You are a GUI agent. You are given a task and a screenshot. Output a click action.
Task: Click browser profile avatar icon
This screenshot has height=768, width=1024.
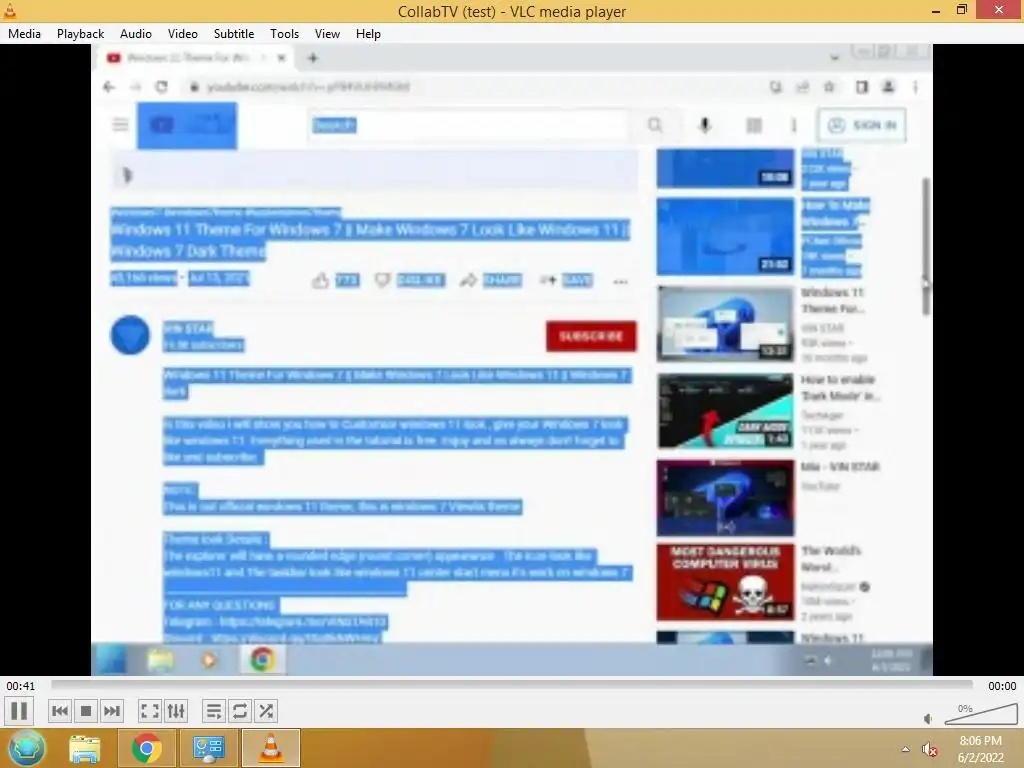click(888, 87)
